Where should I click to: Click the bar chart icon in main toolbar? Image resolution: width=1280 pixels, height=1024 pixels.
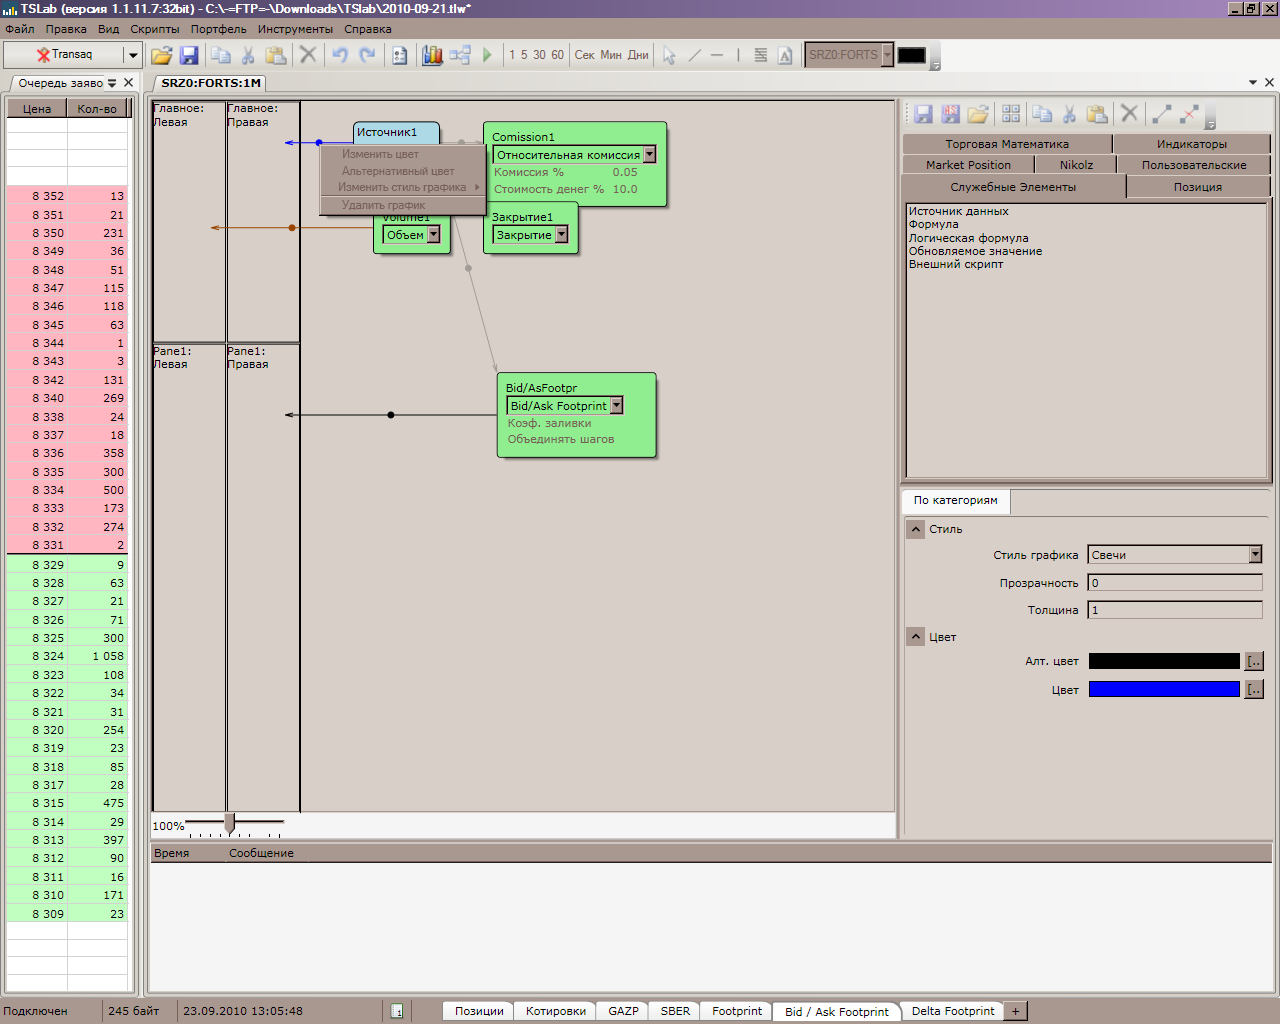coord(432,55)
